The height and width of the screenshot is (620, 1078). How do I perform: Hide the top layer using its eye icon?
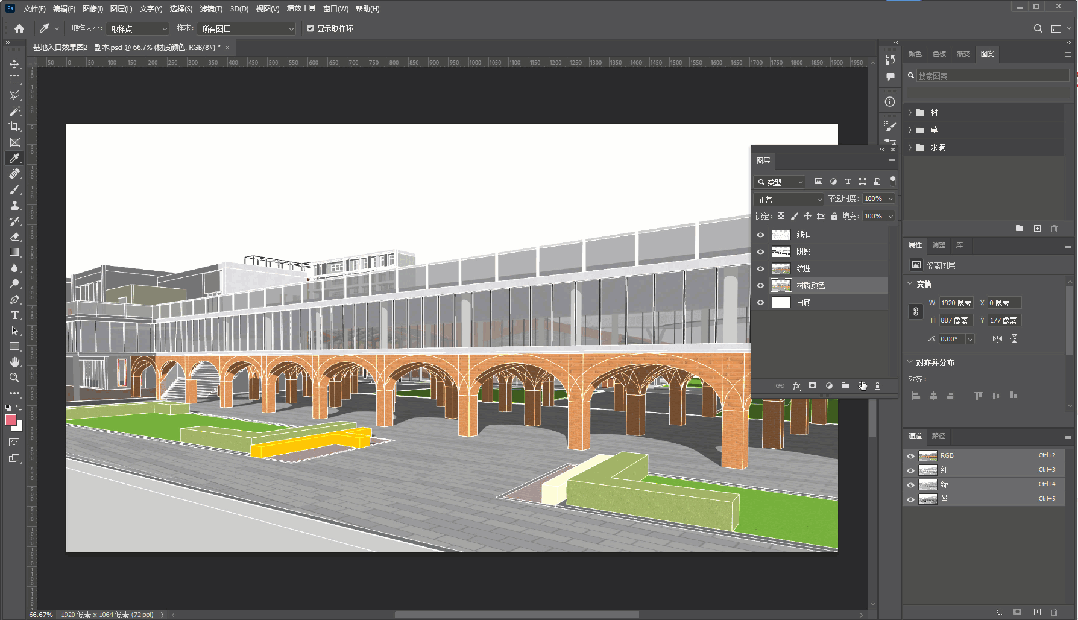(x=760, y=235)
